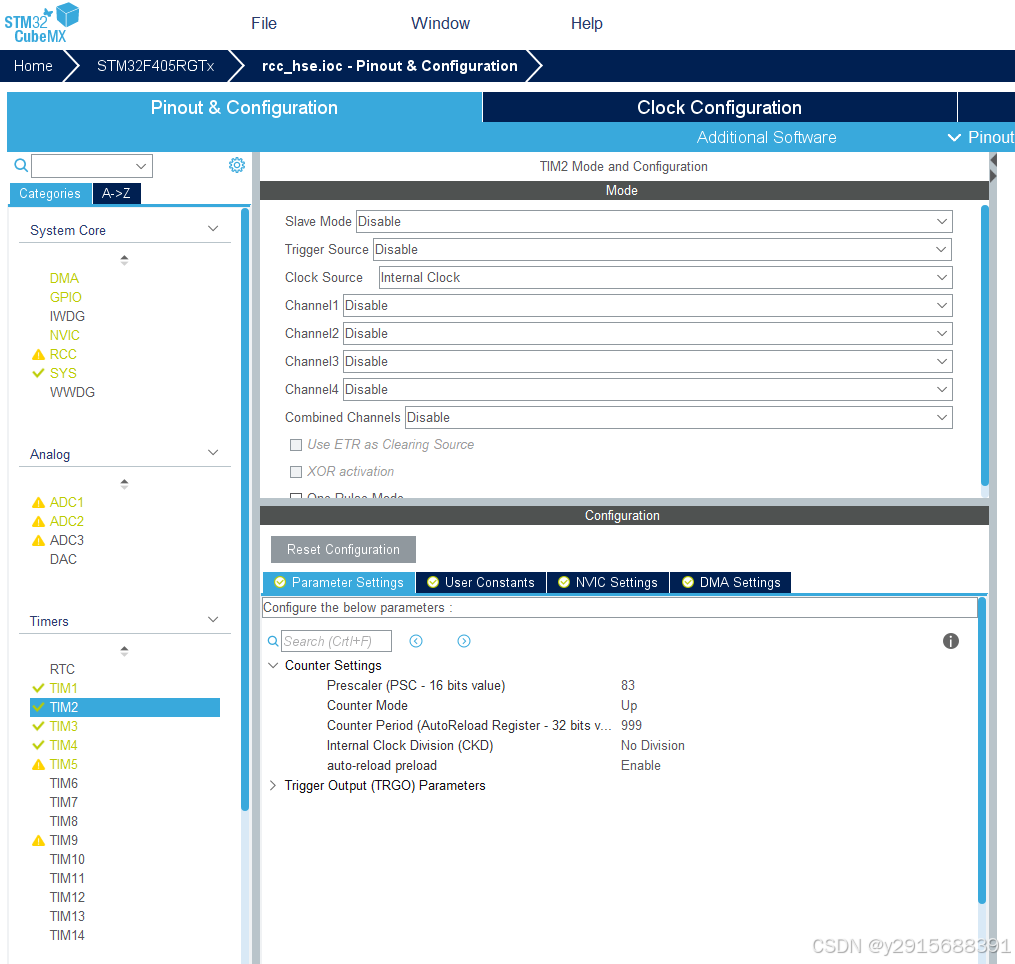Click the warning icon beside TIM9
The width and height of the screenshot is (1015, 964).
point(38,840)
